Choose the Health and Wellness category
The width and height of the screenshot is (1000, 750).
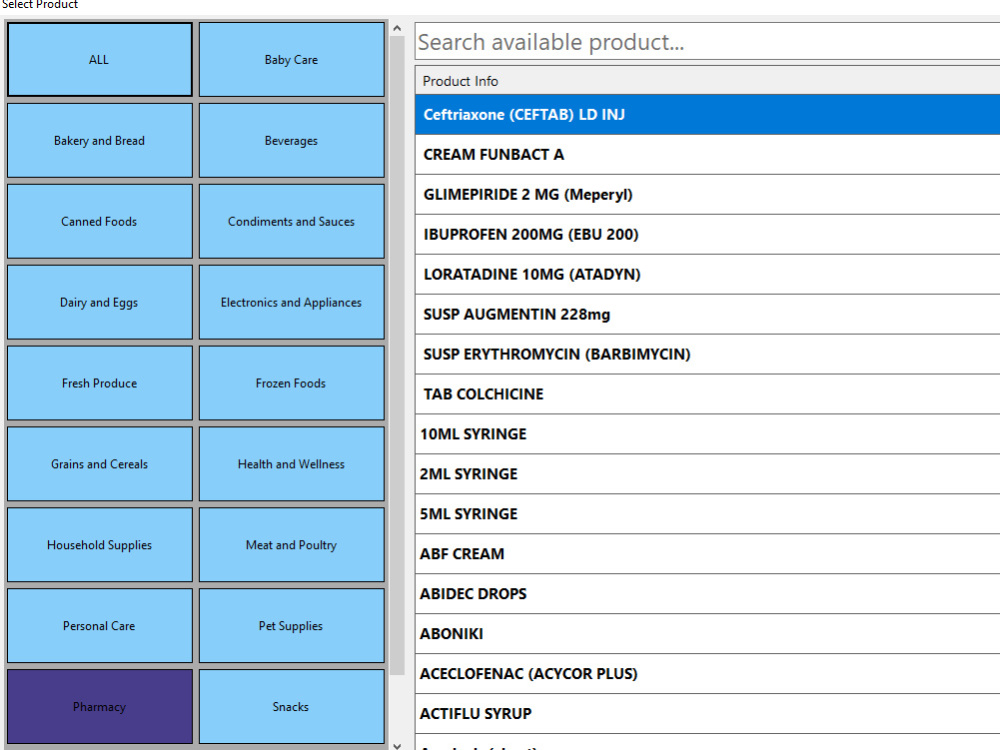pos(291,464)
